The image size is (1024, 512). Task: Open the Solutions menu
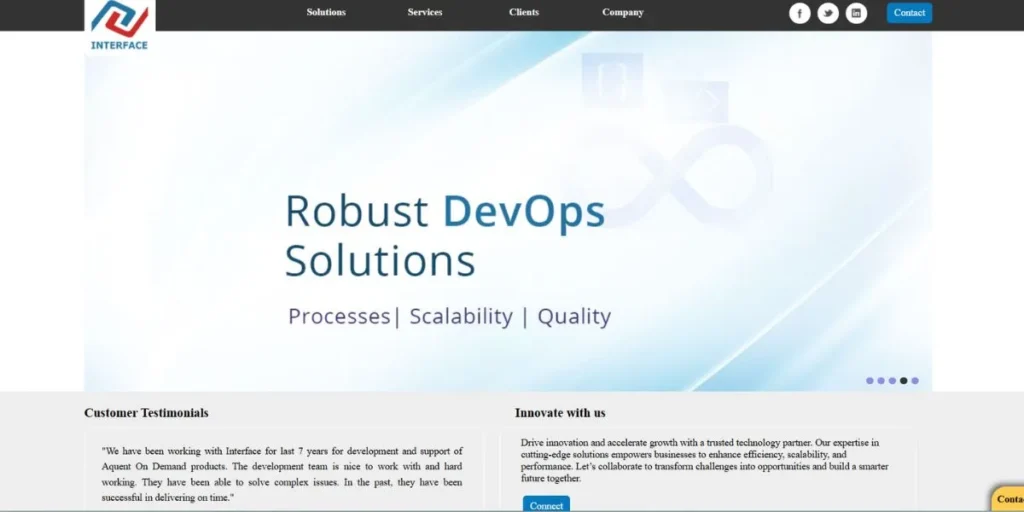(x=326, y=12)
